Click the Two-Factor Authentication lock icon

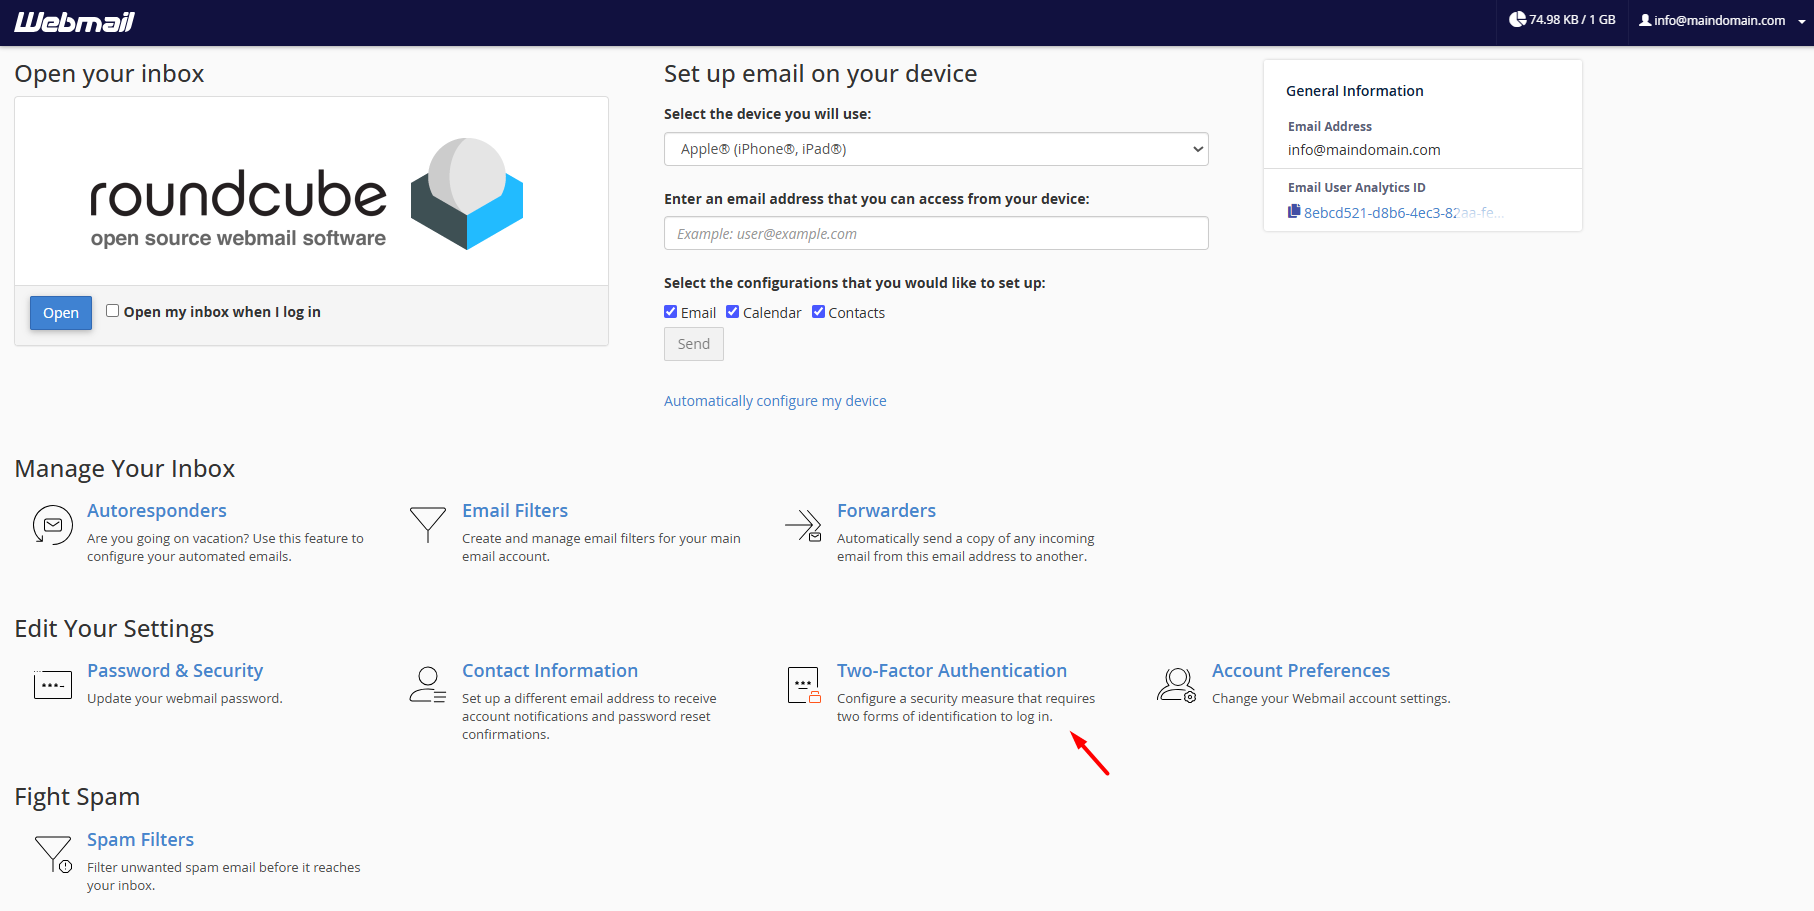[804, 685]
